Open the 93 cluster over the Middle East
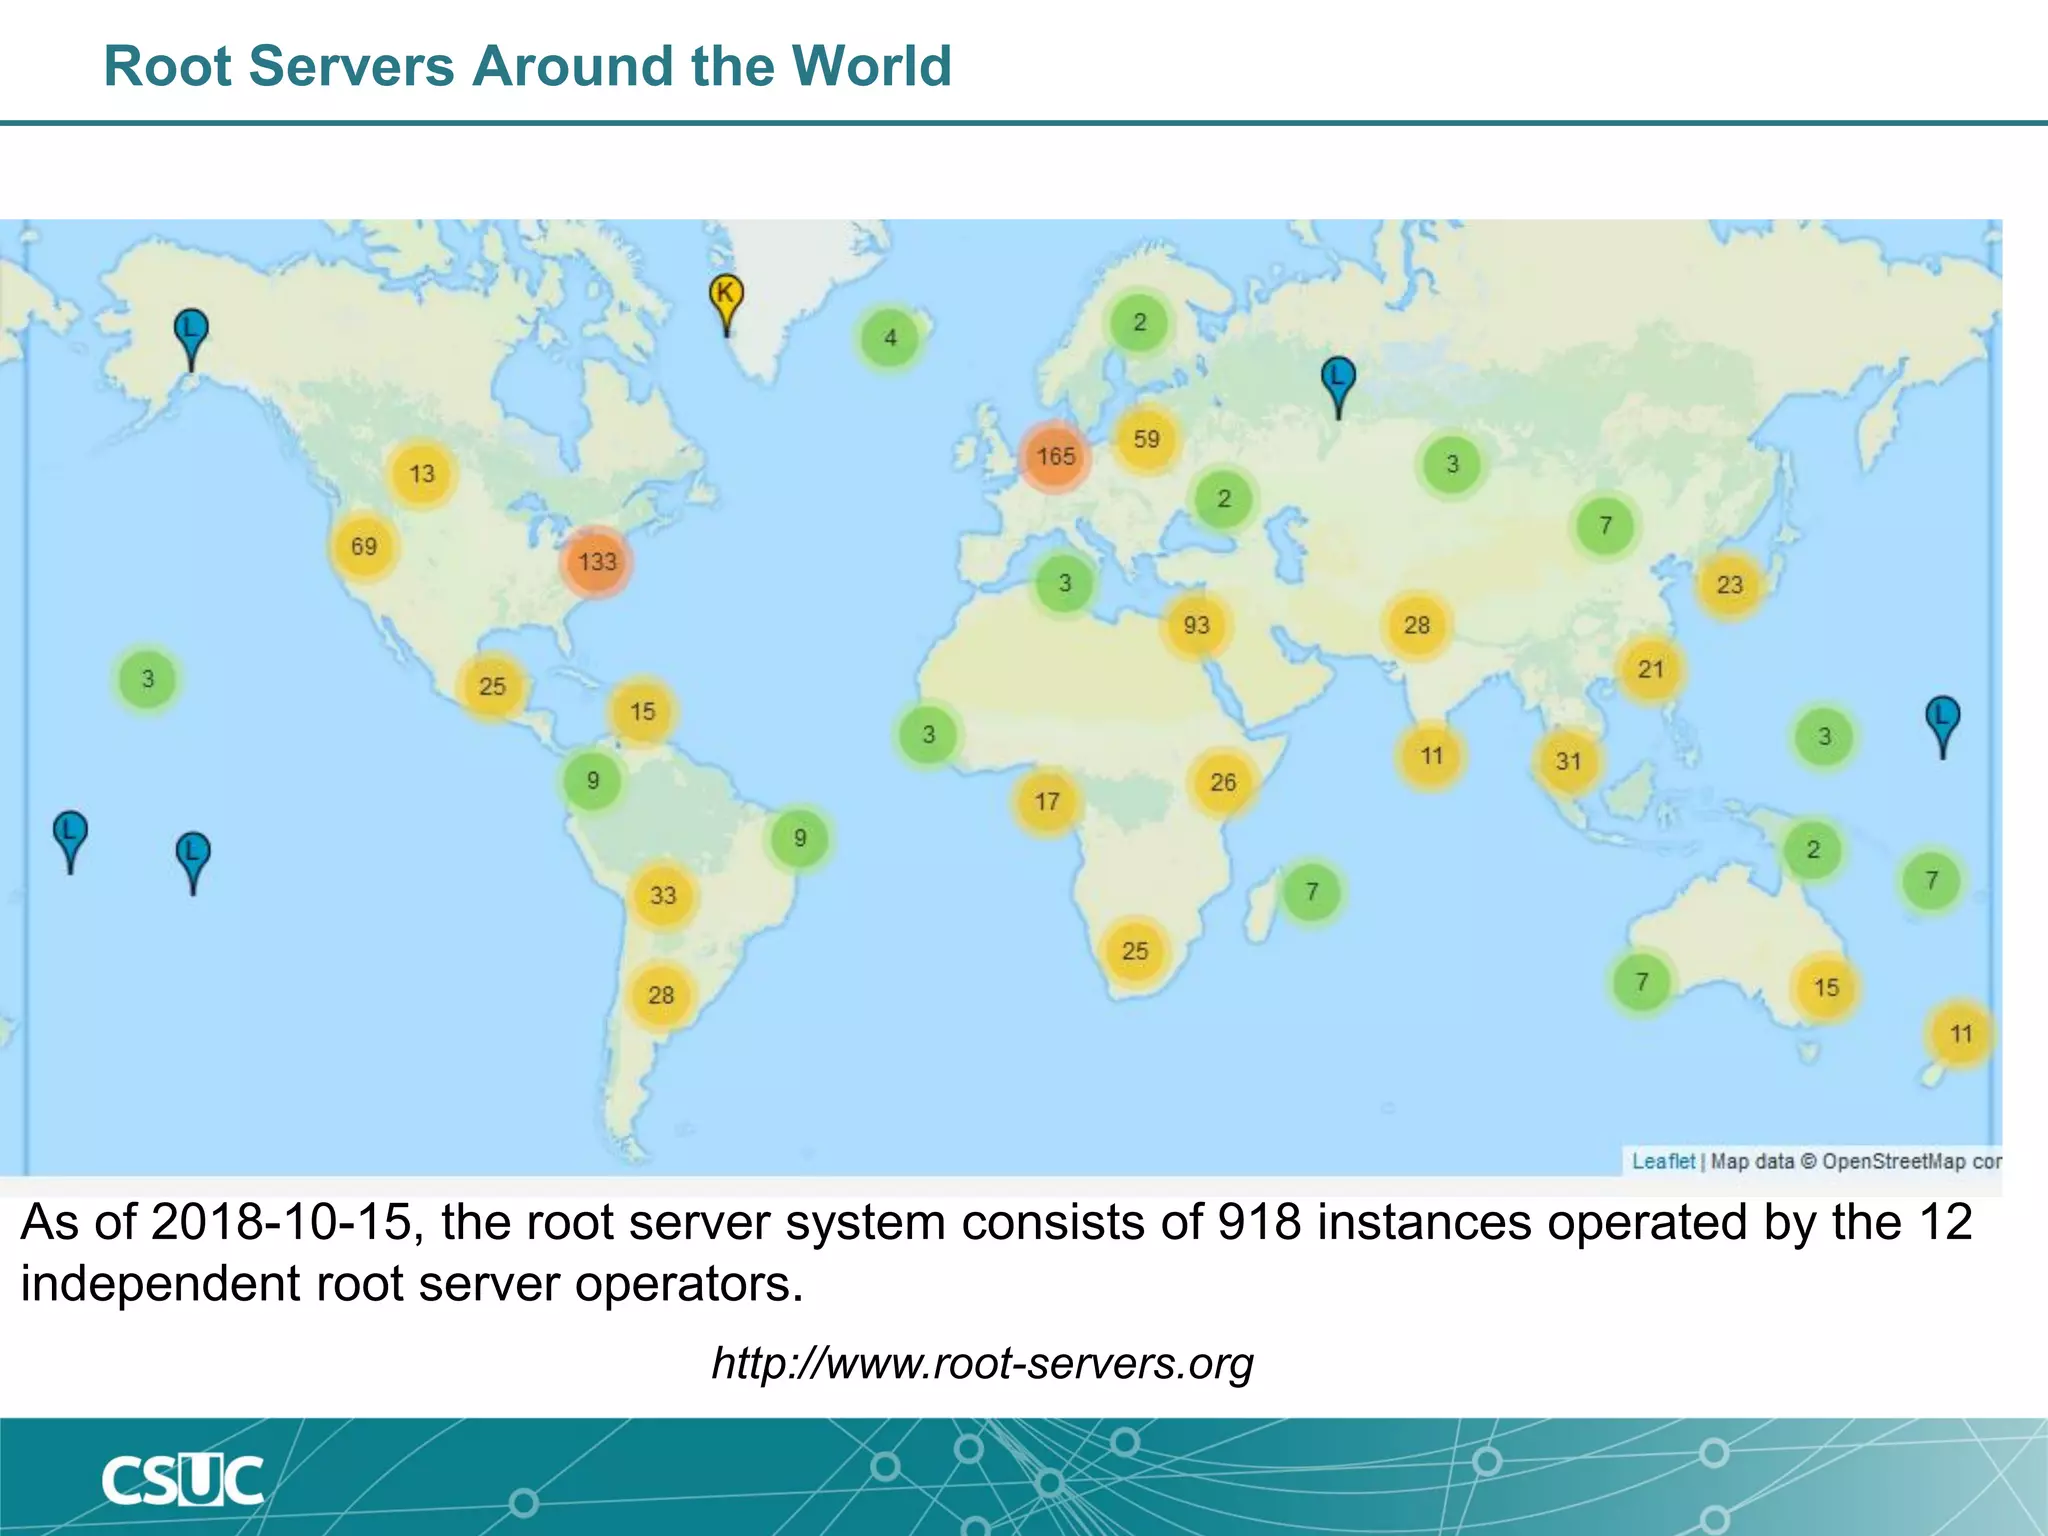This screenshot has height=1536, width=2048. tap(1196, 626)
